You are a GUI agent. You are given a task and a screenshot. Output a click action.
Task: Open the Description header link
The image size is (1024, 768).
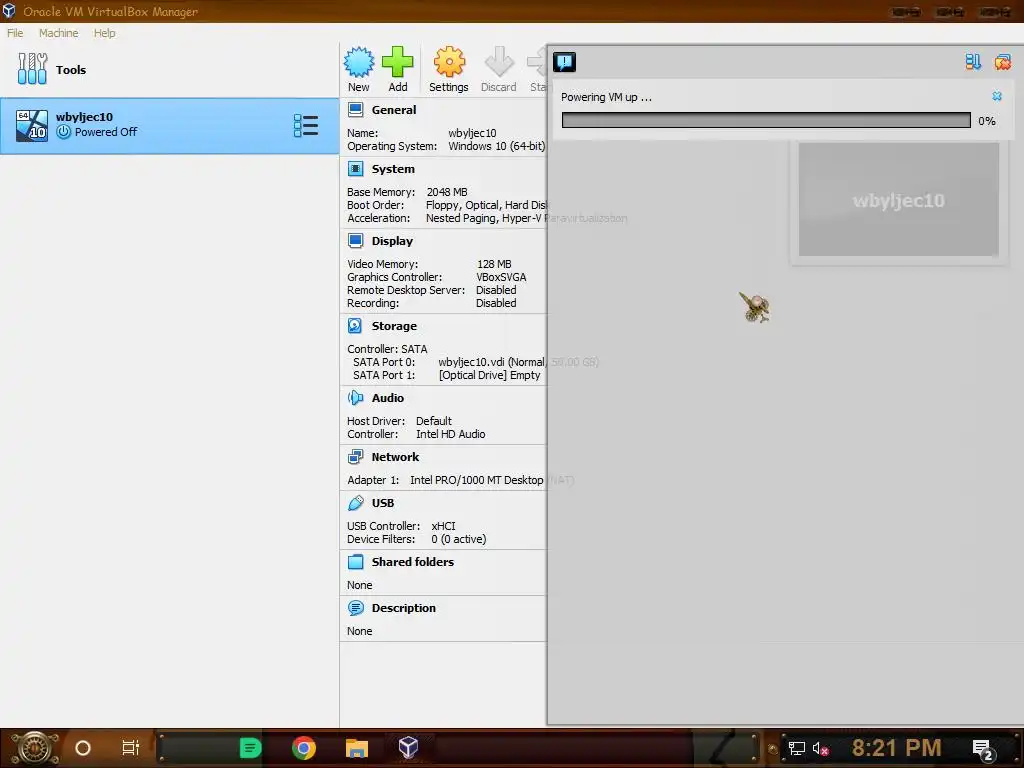pos(404,608)
